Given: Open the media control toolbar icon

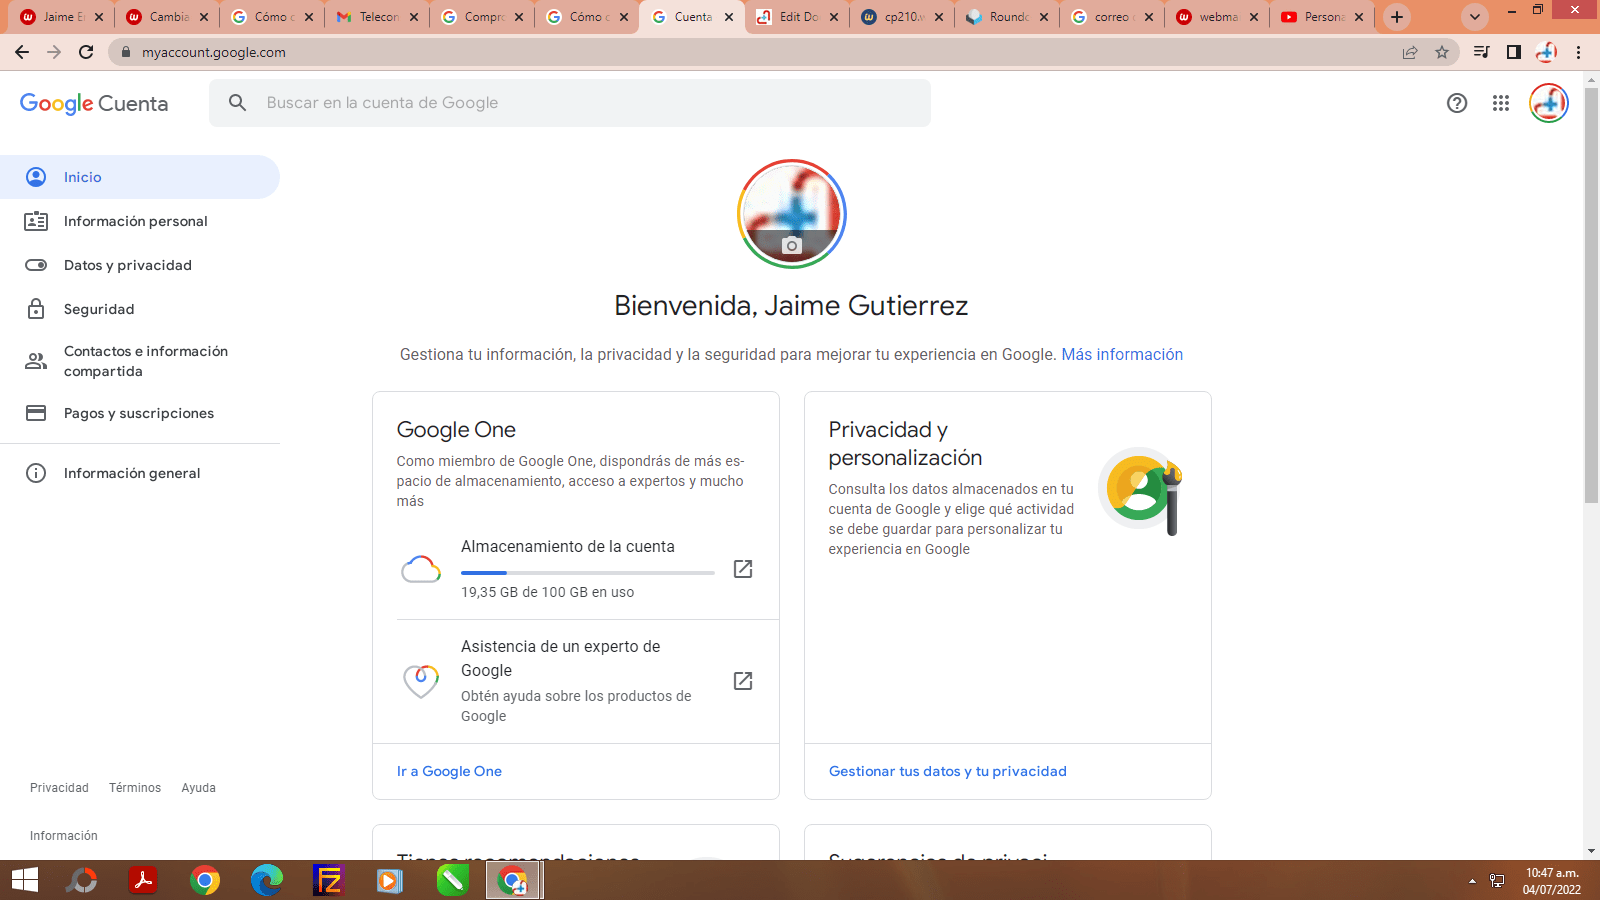Looking at the screenshot, I should pos(1482,52).
